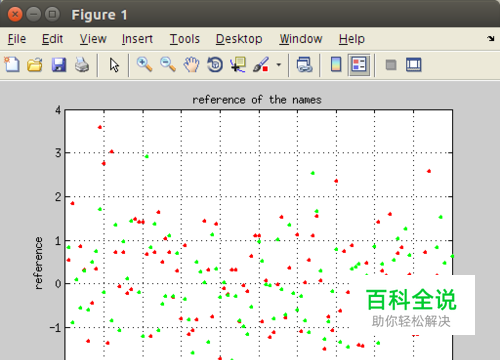Open the Edit menu
The image size is (500, 360).
52,39
